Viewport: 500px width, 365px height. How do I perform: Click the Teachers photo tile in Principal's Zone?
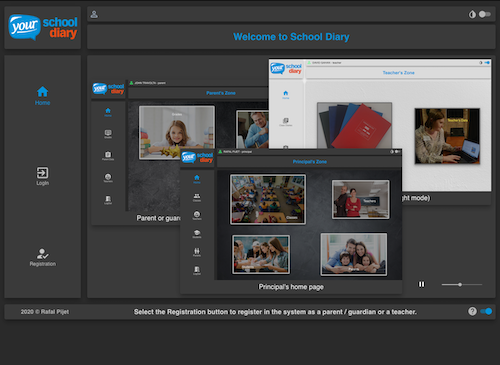pyautogui.click(x=360, y=199)
